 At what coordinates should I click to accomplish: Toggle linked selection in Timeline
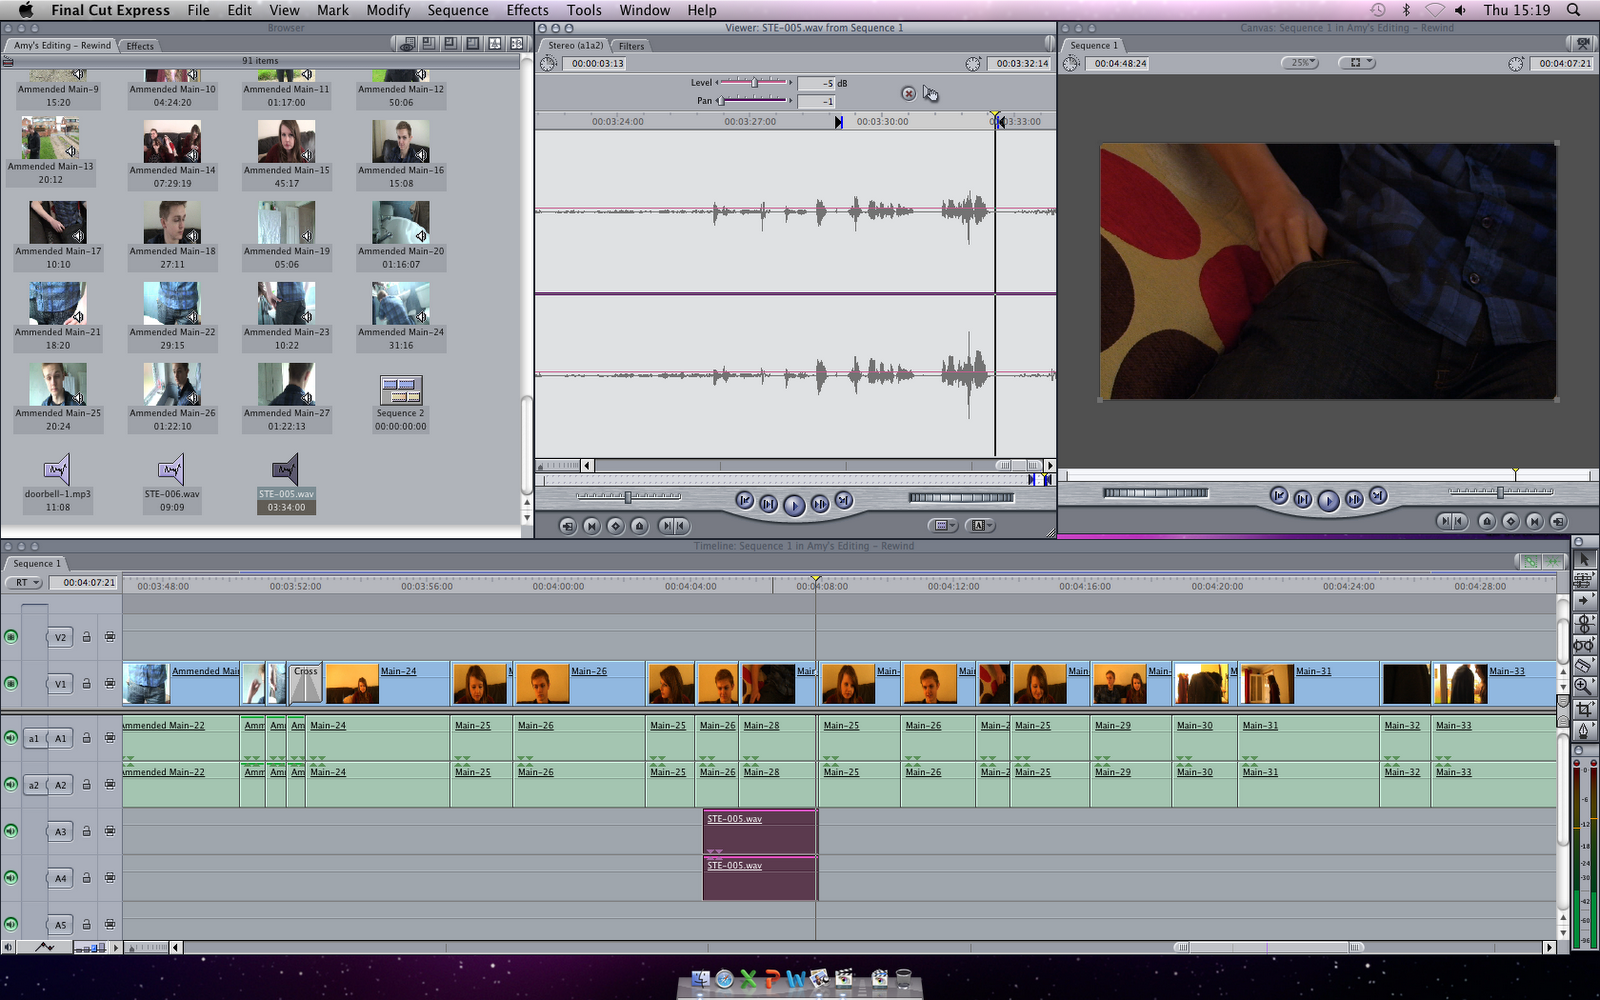1530,562
